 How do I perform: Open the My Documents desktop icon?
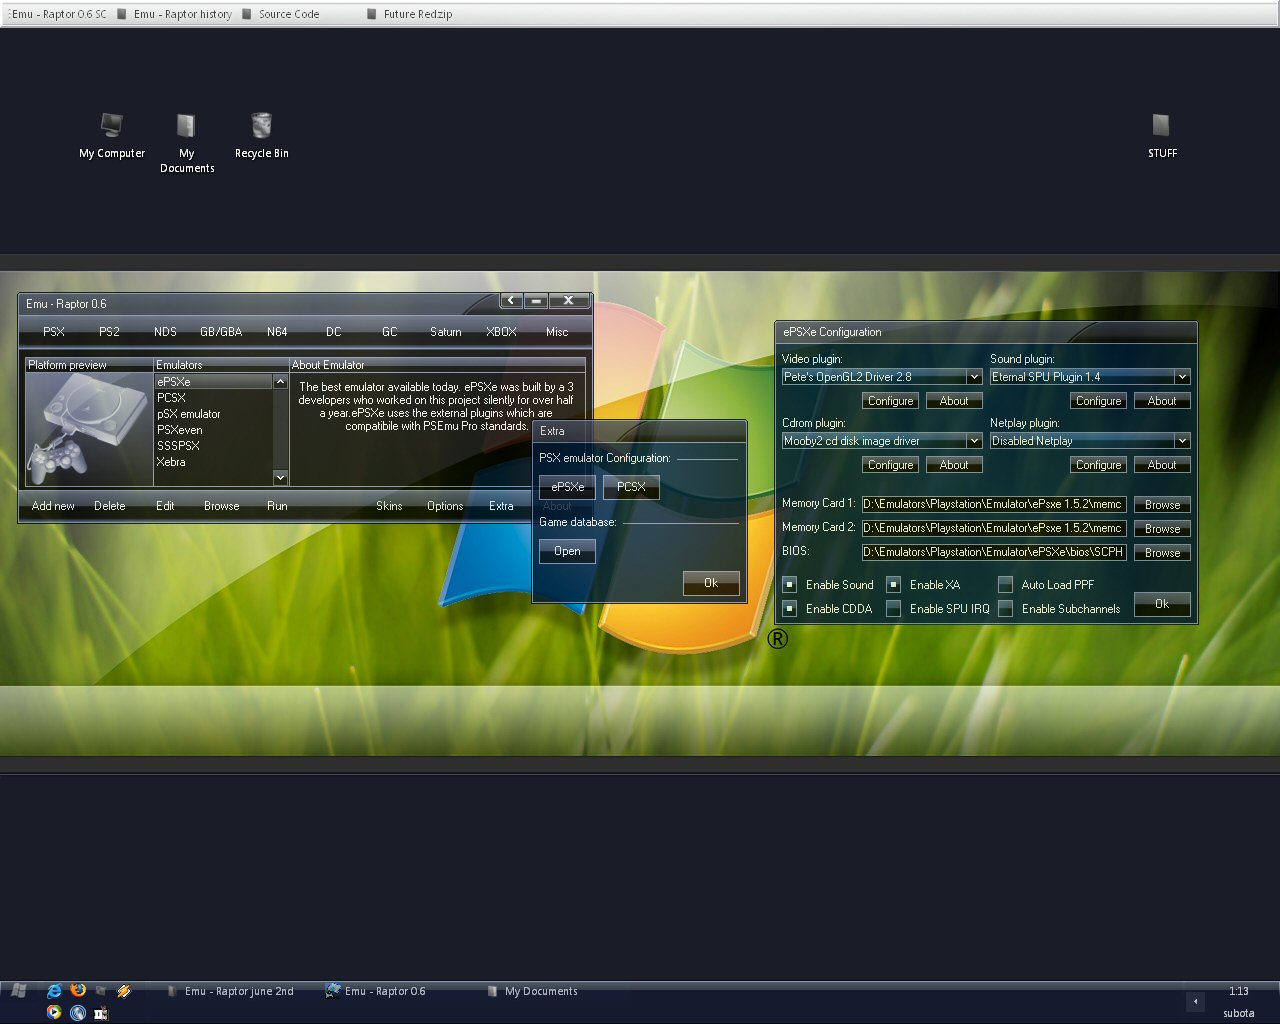click(x=186, y=142)
